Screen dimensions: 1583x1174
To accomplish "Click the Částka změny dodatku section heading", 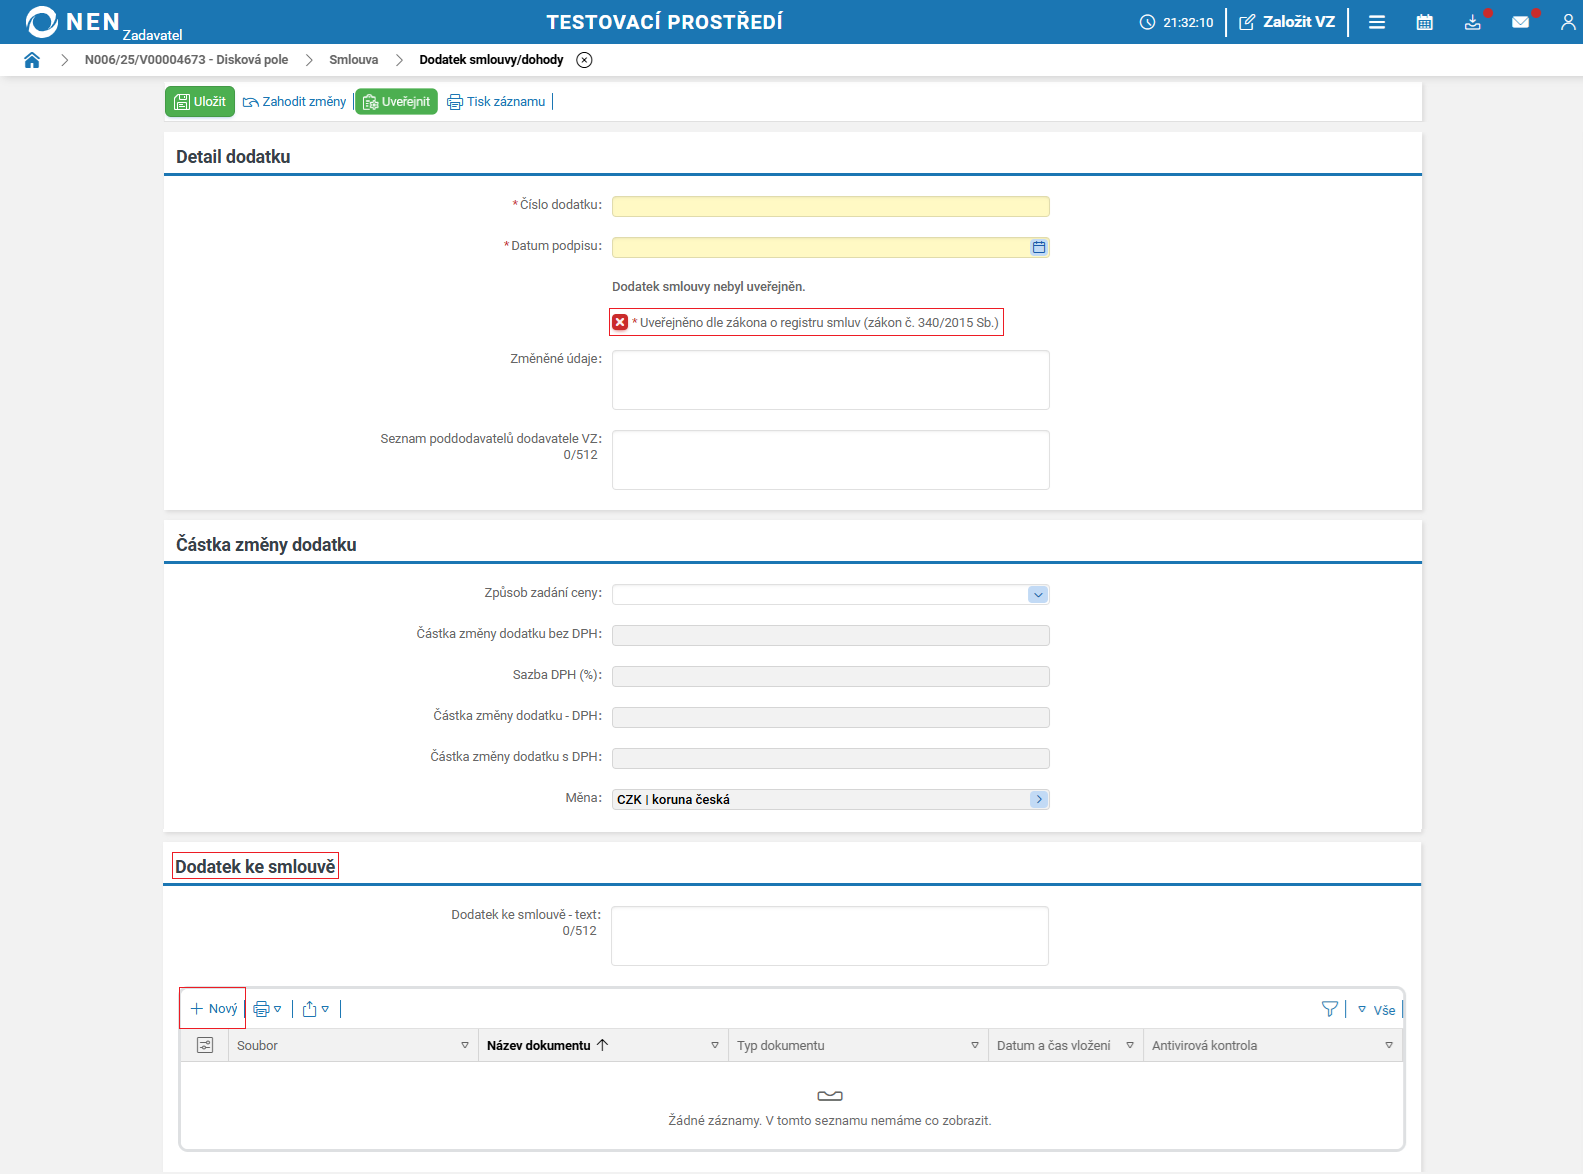I will (266, 545).
